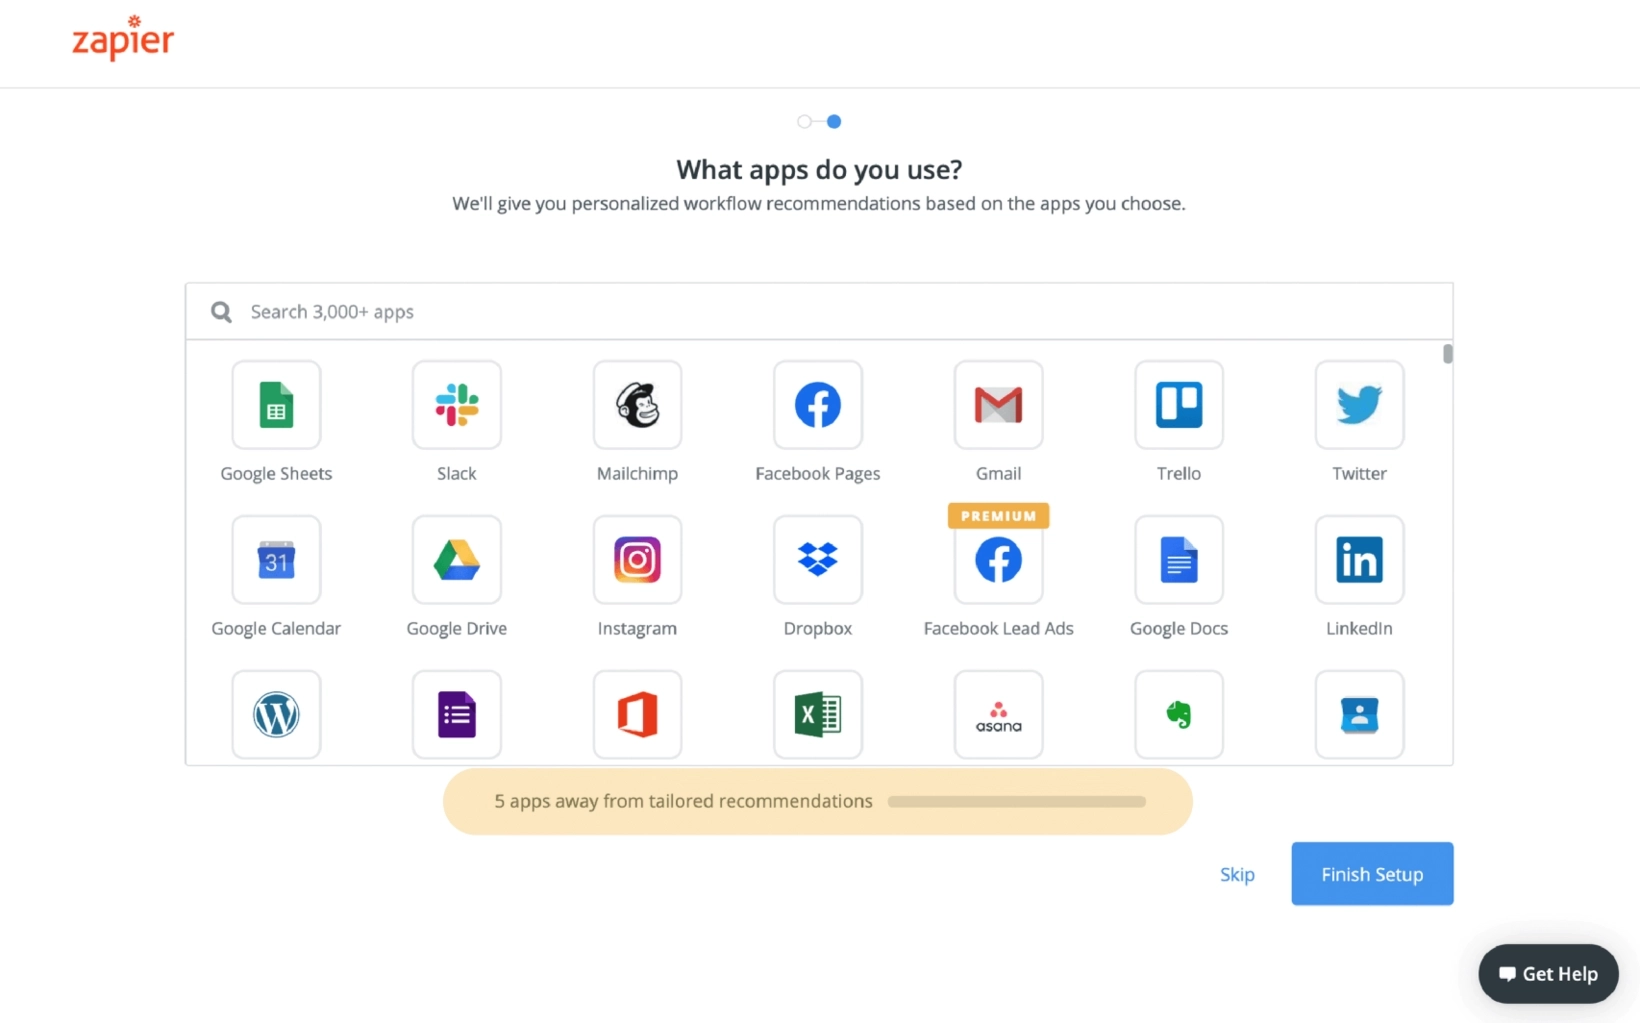Select the Gmail app icon
1640x1023 pixels.
coord(998,405)
